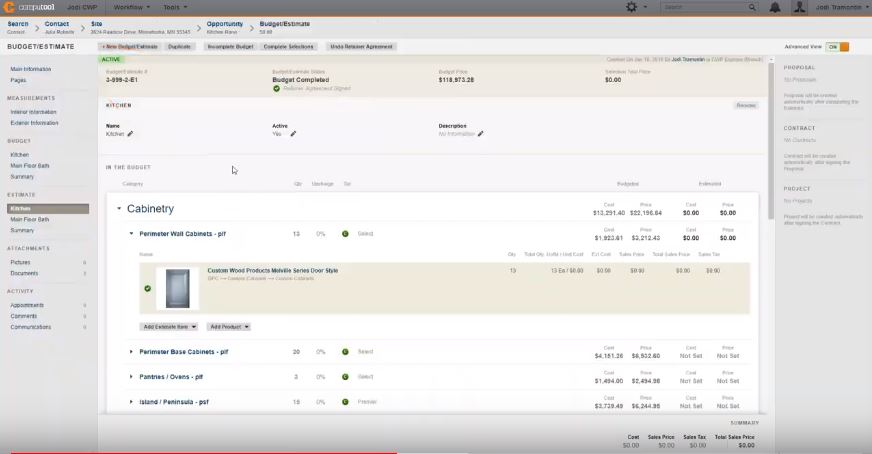Viewport: 872px width, 454px height.
Task: Edit the Description with its pencil icon
Action: point(480,134)
